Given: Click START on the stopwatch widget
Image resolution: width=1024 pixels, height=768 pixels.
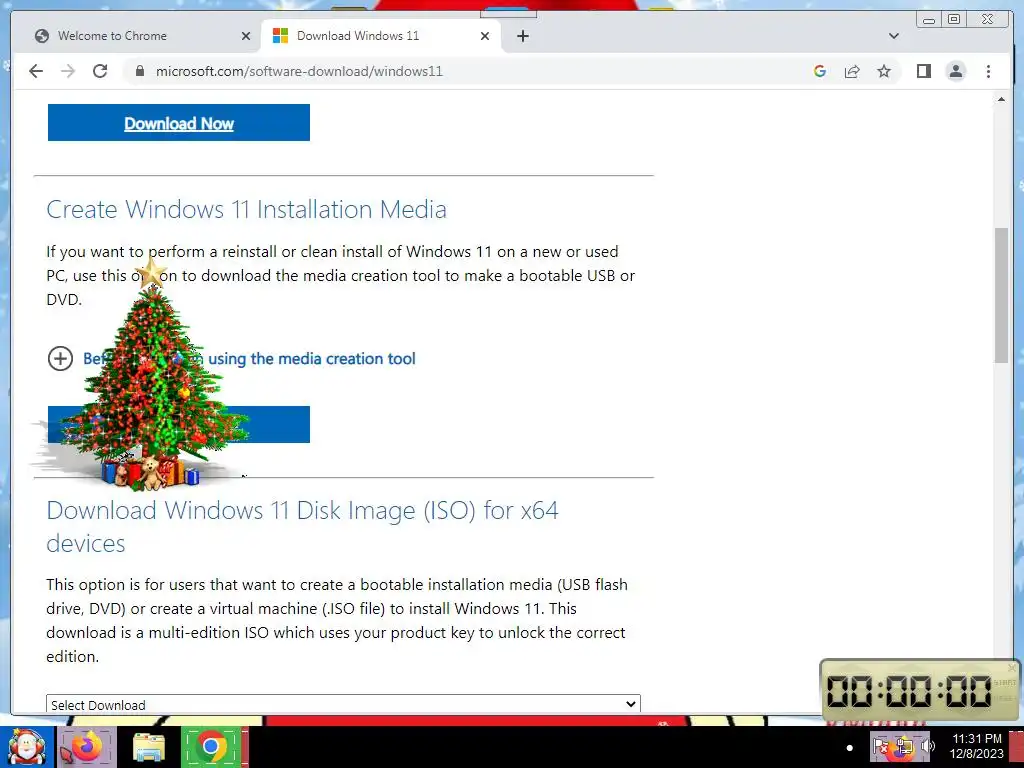Looking at the screenshot, I should click(x=1004, y=683).
